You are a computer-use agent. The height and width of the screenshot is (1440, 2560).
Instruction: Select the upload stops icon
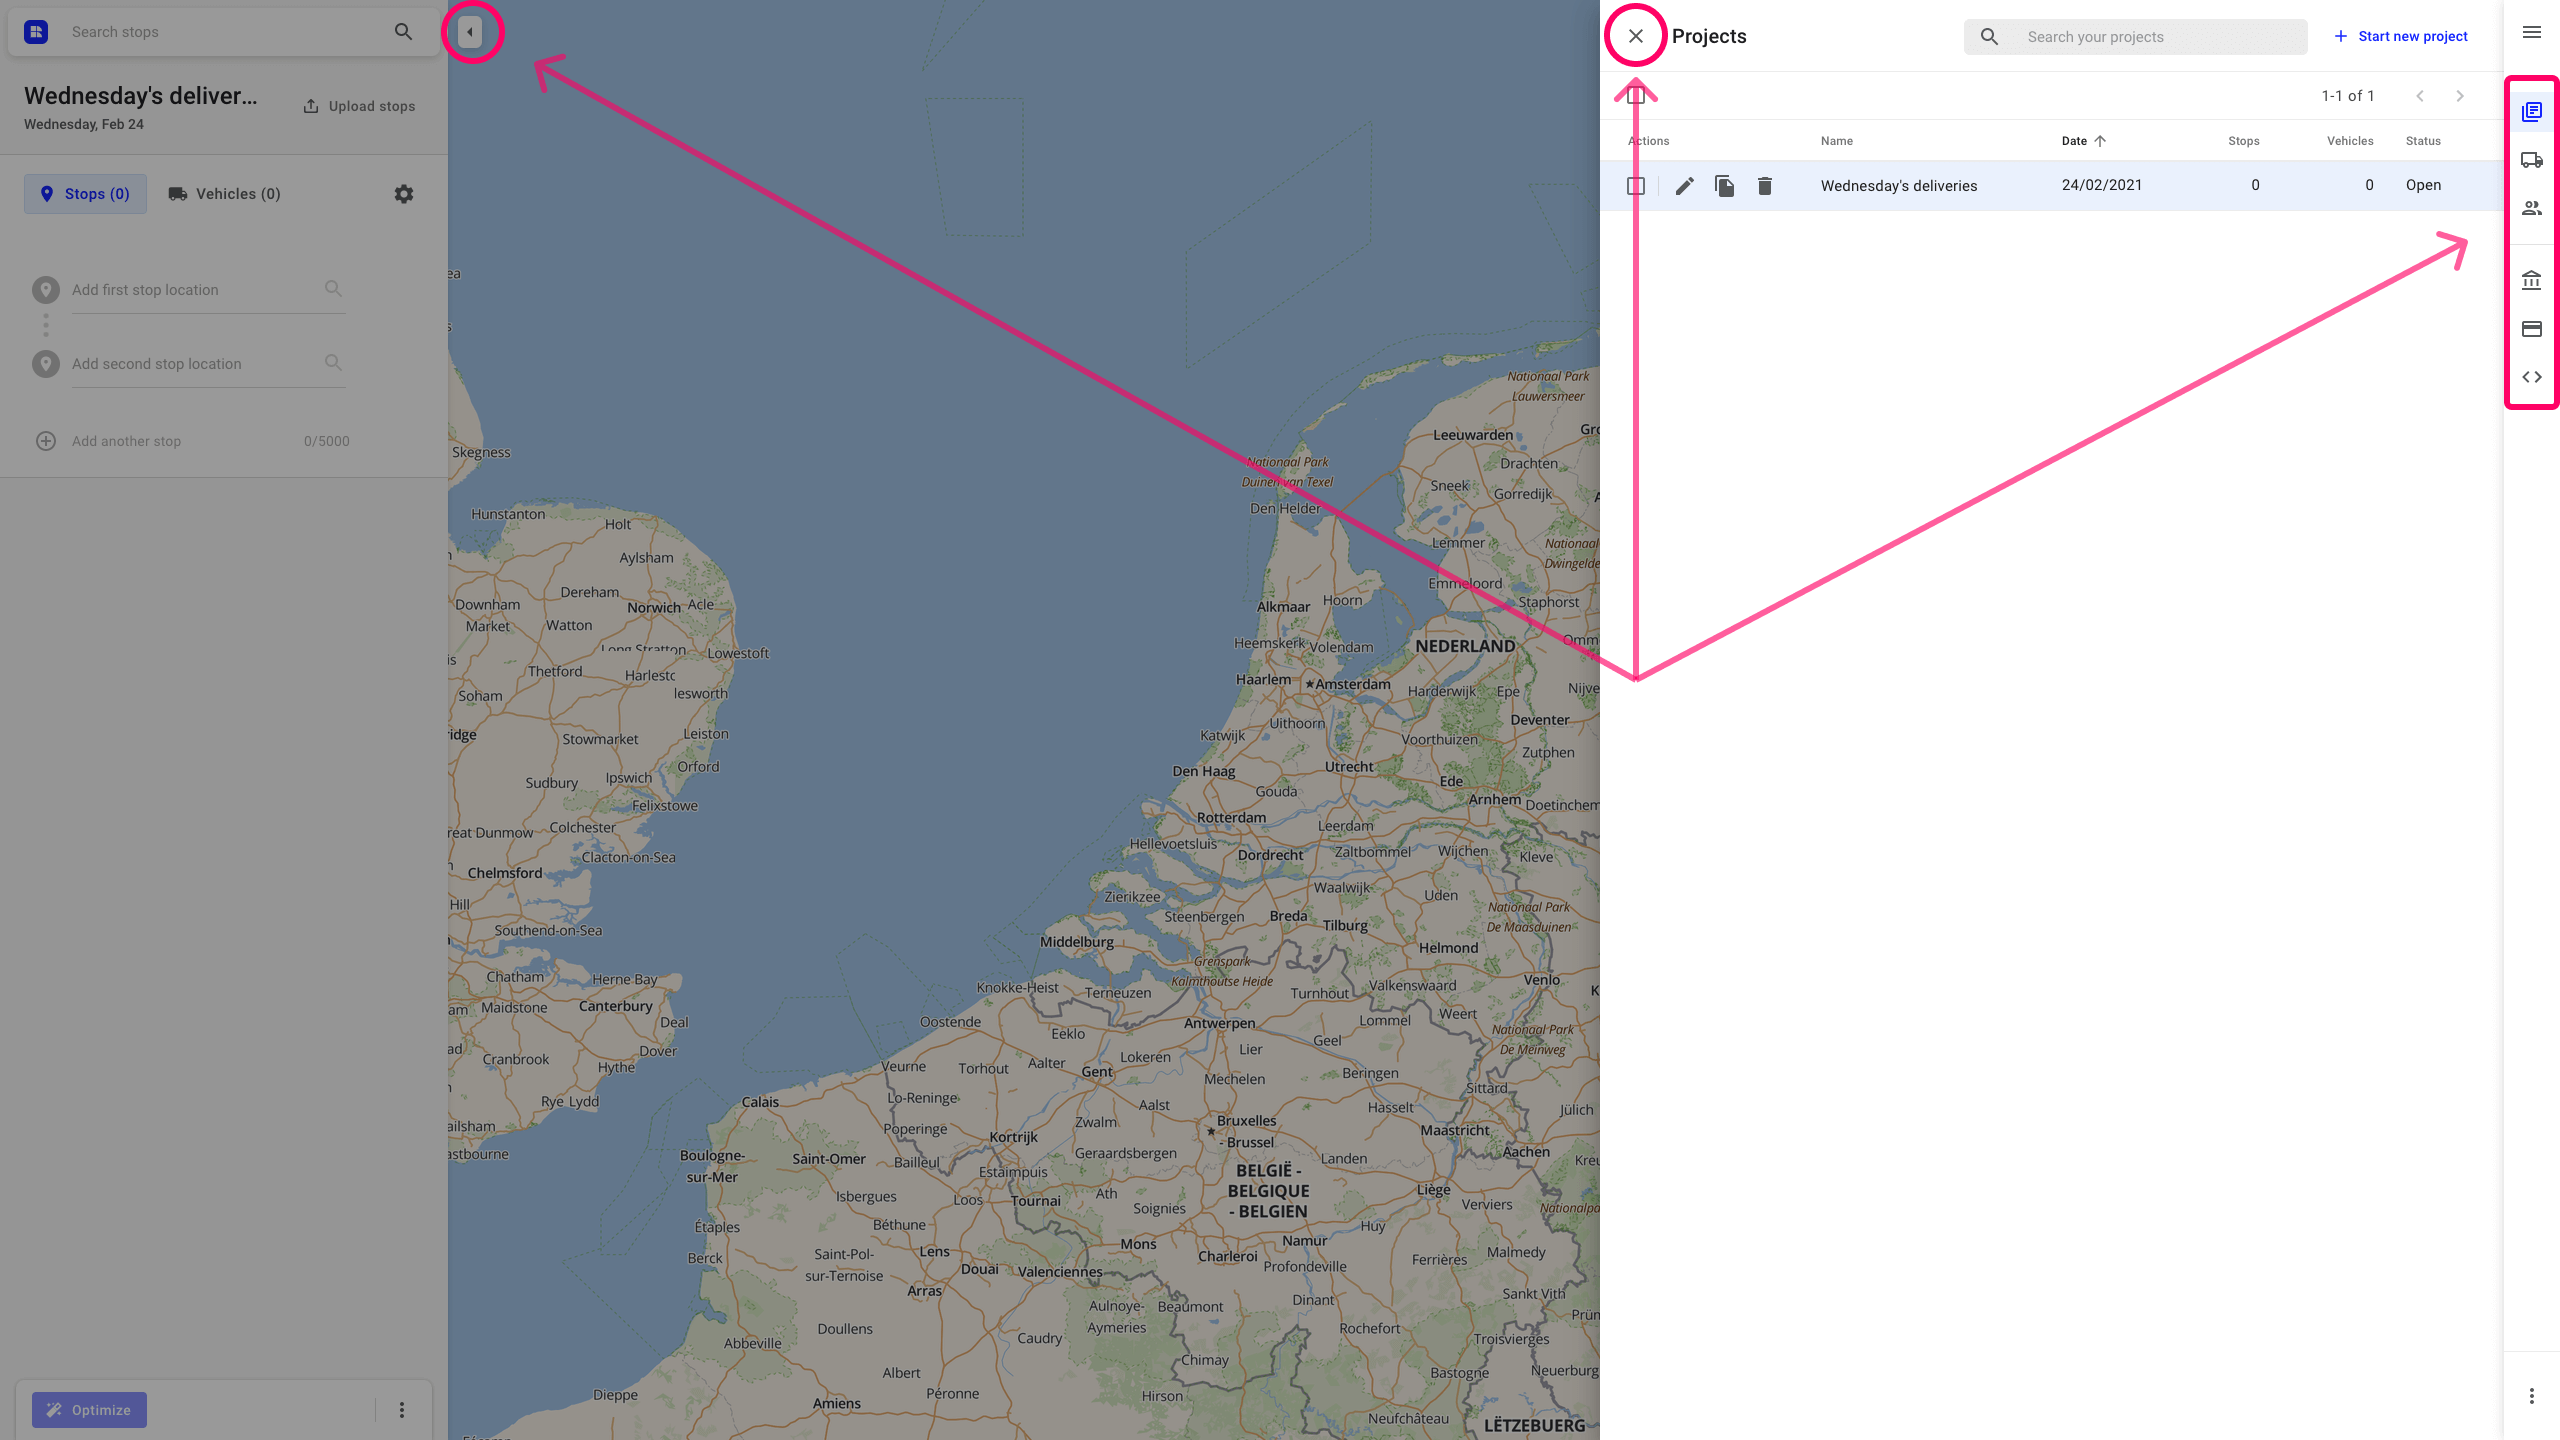click(311, 105)
